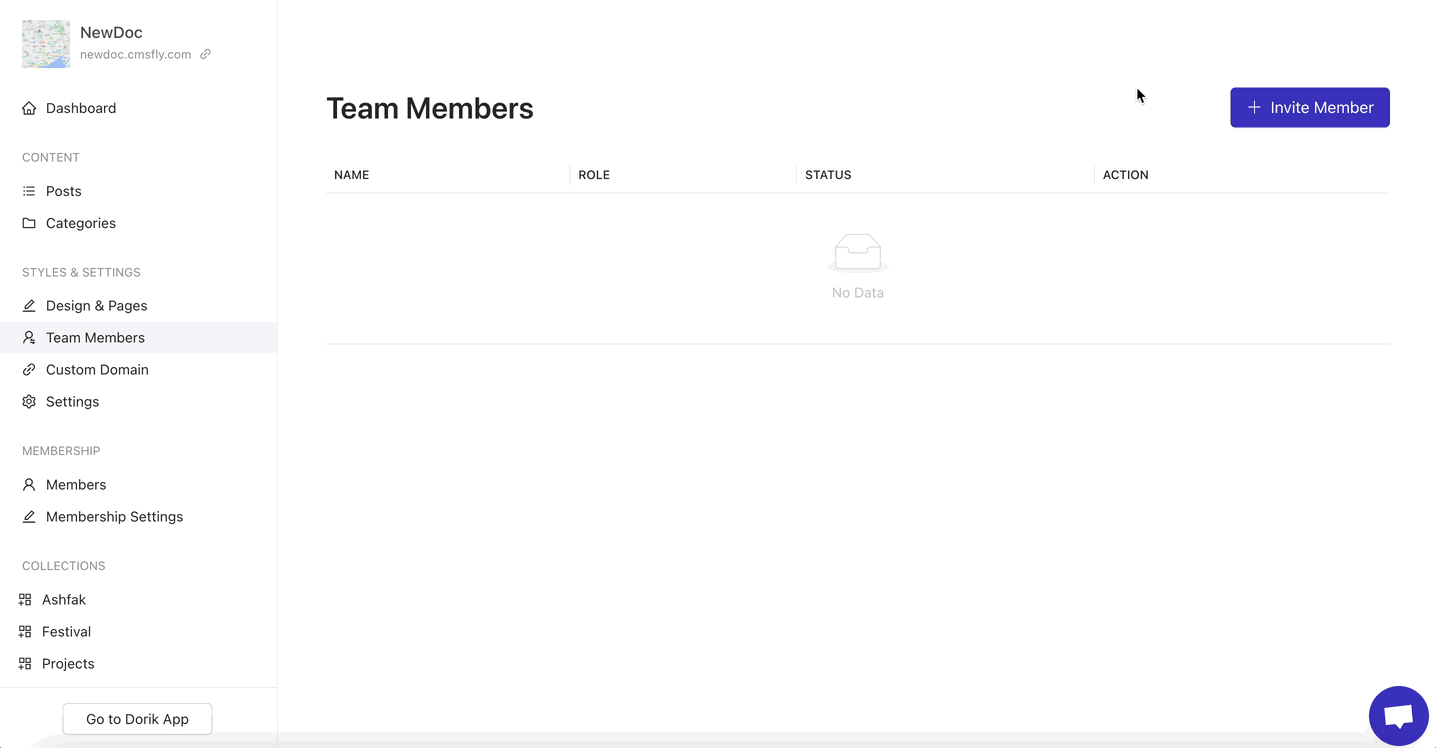Viewport: 1436px width, 748px height.
Task: Click the Posts list icon
Action: pos(29,191)
